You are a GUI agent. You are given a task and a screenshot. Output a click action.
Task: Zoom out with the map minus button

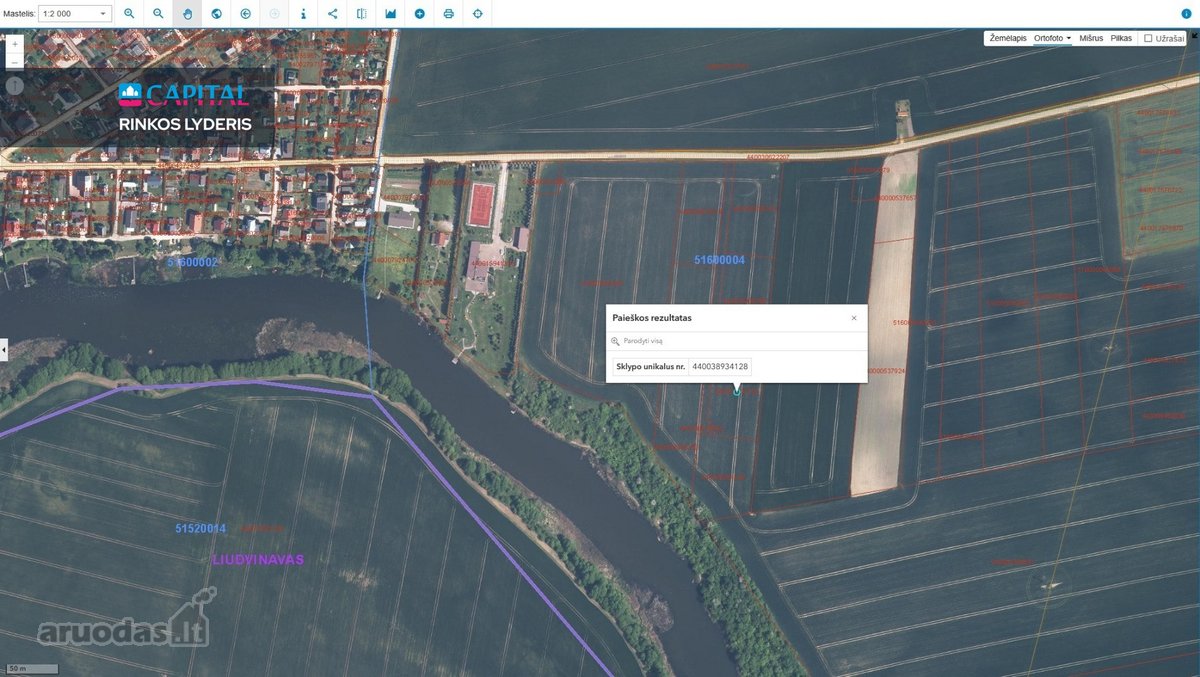[14, 61]
